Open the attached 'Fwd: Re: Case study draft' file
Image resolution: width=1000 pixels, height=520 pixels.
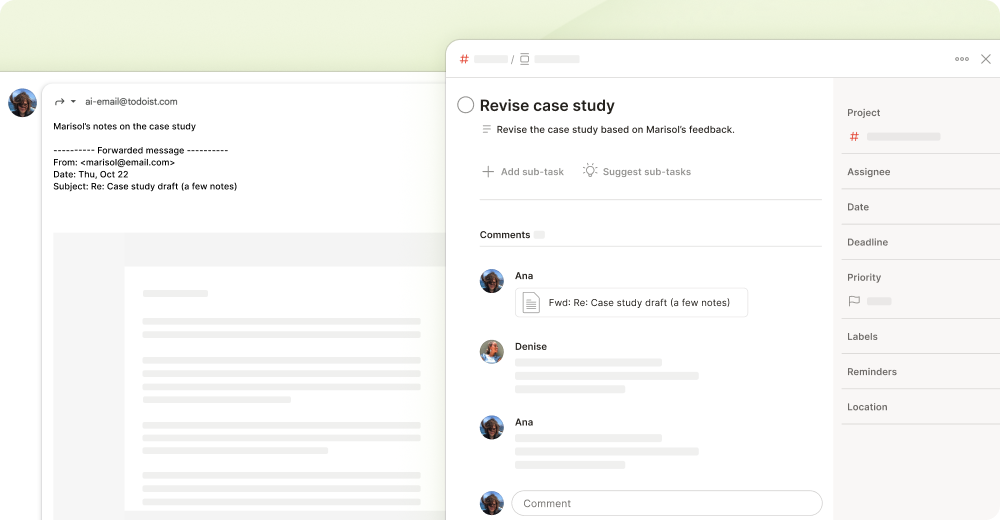[x=631, y=302]
